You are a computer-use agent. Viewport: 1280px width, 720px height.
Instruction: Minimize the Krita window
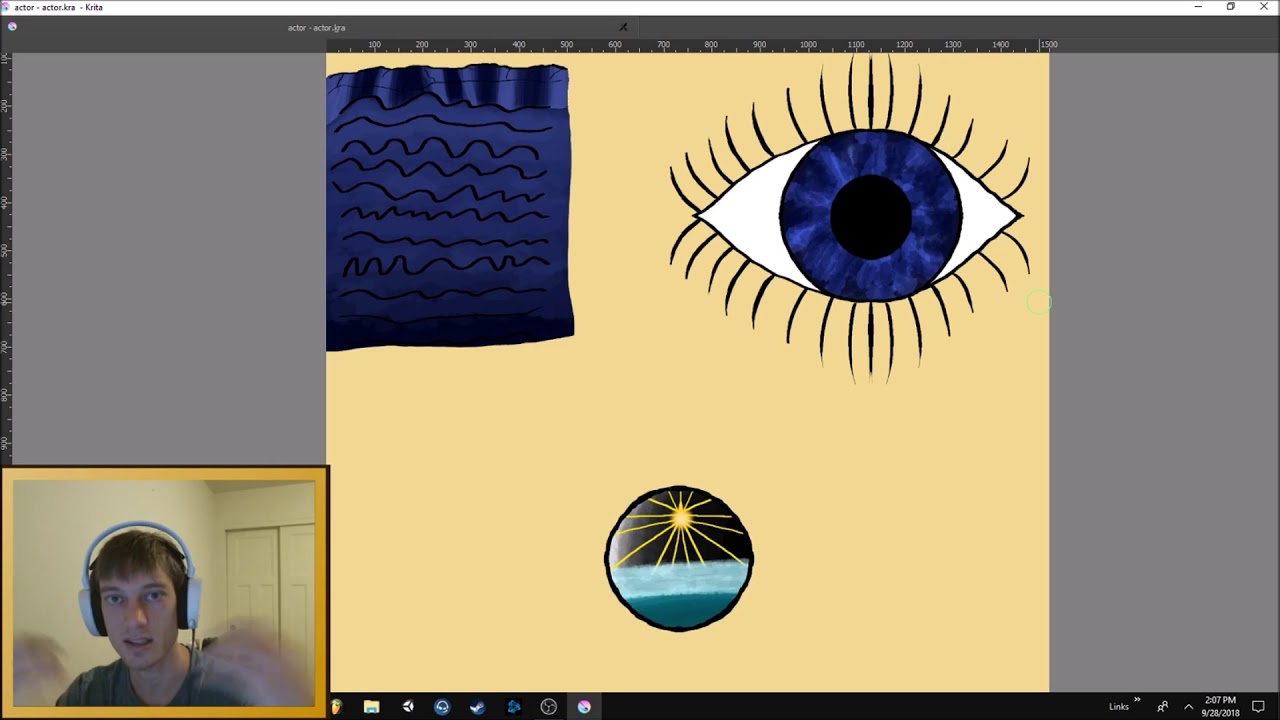click(x=1198, y=7)
